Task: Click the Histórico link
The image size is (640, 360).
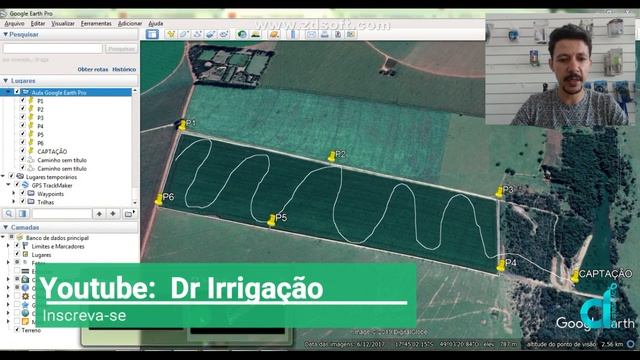Action: [124, 69]
